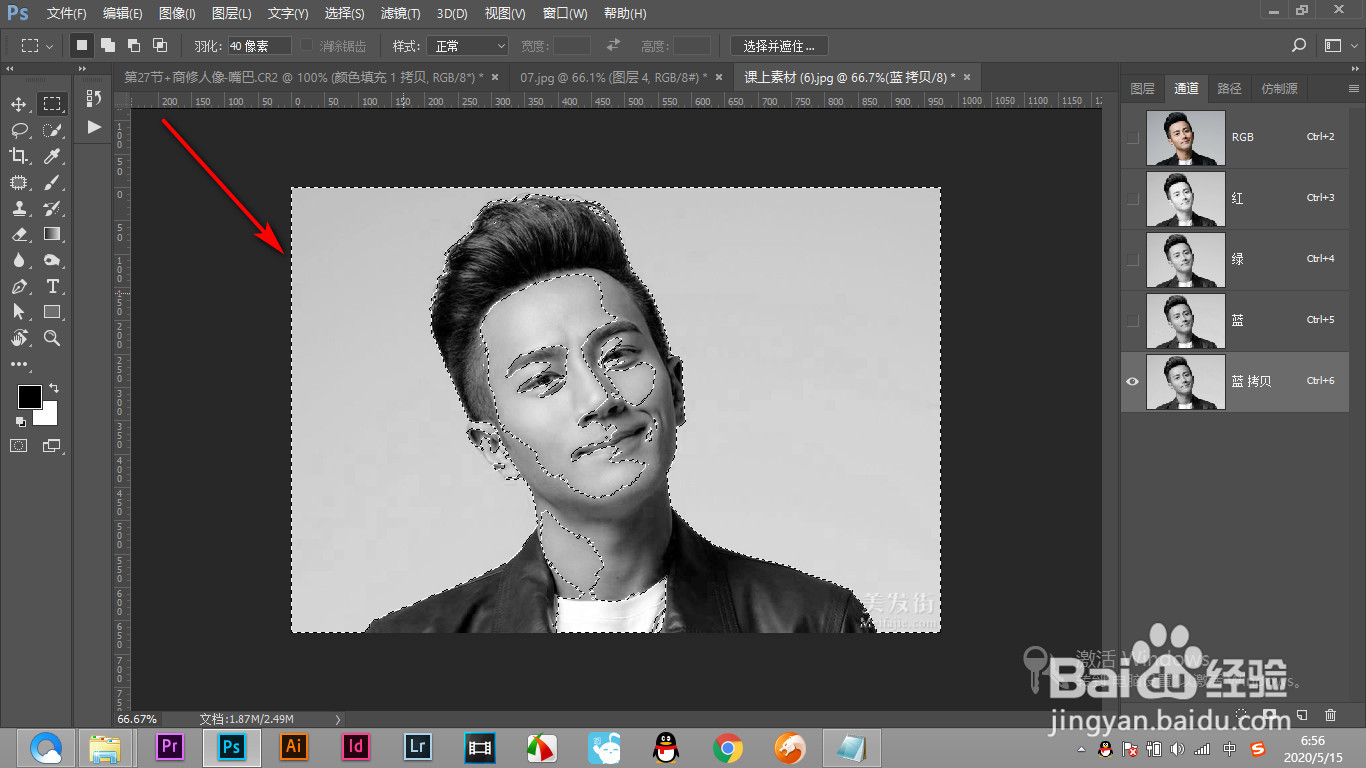Open the 选择(S) menu

point(344,14)
